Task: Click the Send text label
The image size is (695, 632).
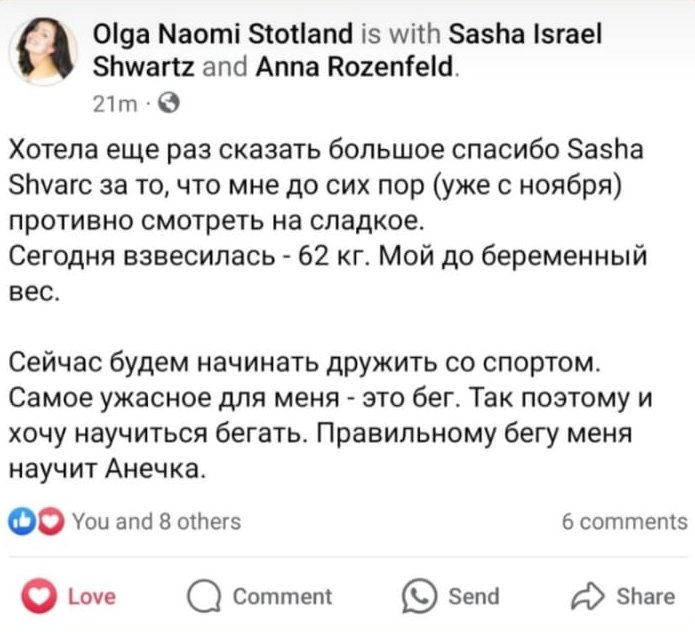Action: click(473, 597)
